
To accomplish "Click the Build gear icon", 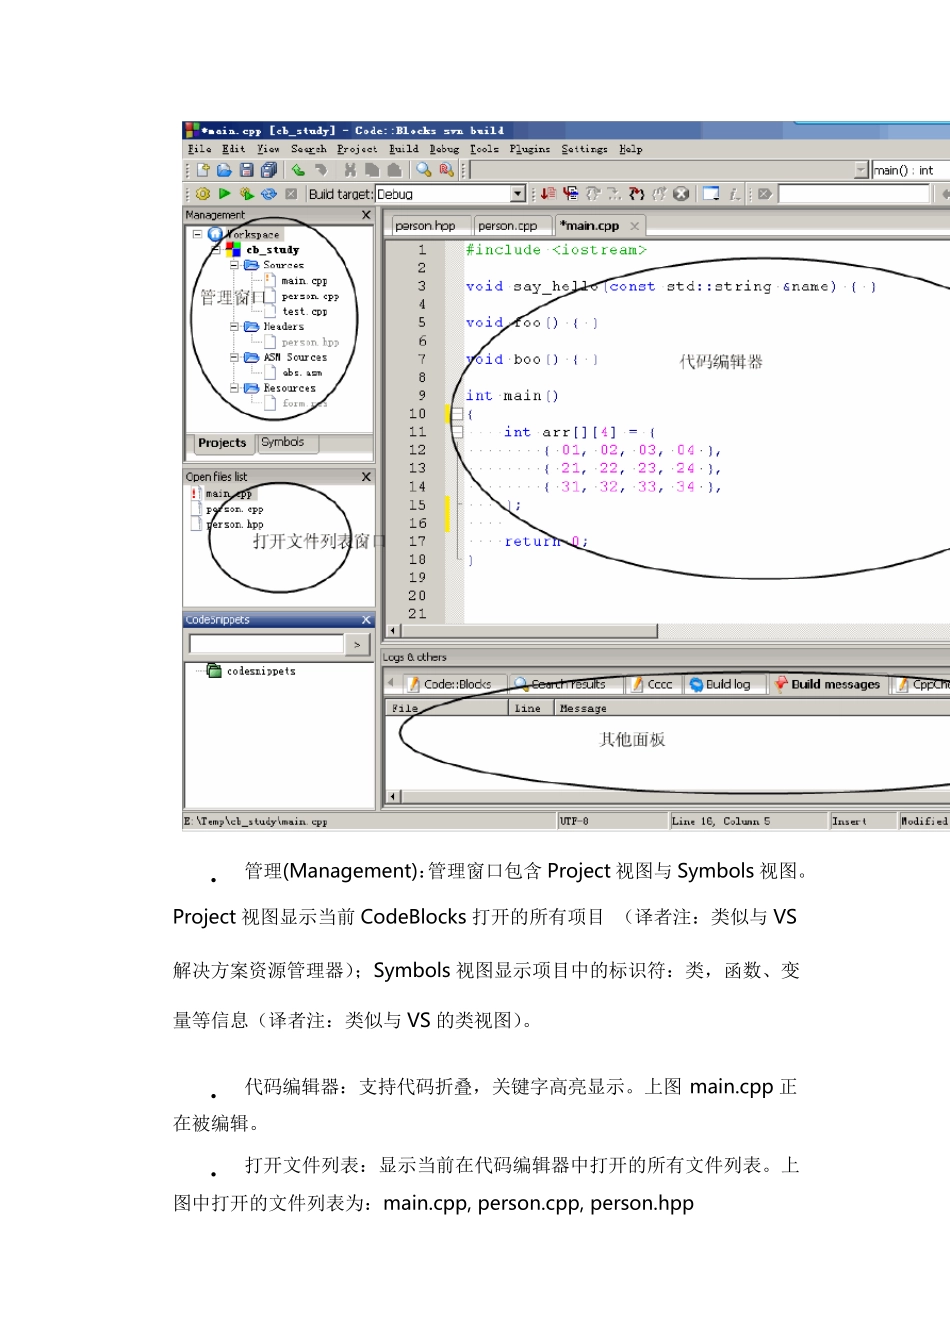I will tap(203, 194).
